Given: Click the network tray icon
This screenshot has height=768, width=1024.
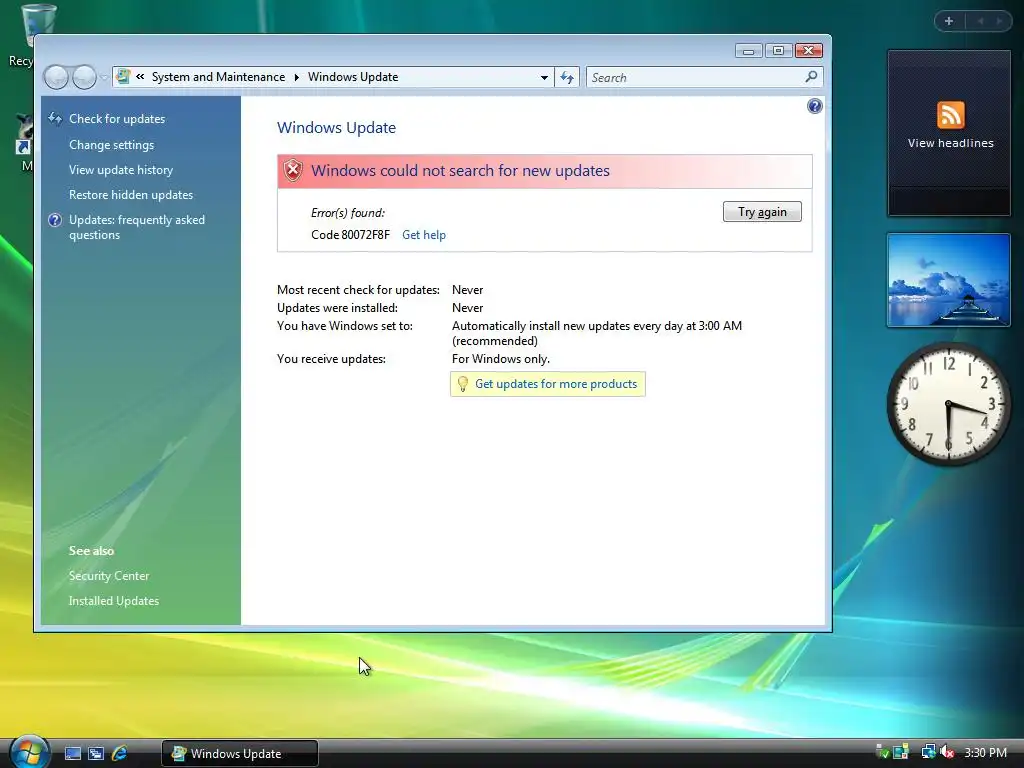Looking at the screenshot, I should [928, 752].
